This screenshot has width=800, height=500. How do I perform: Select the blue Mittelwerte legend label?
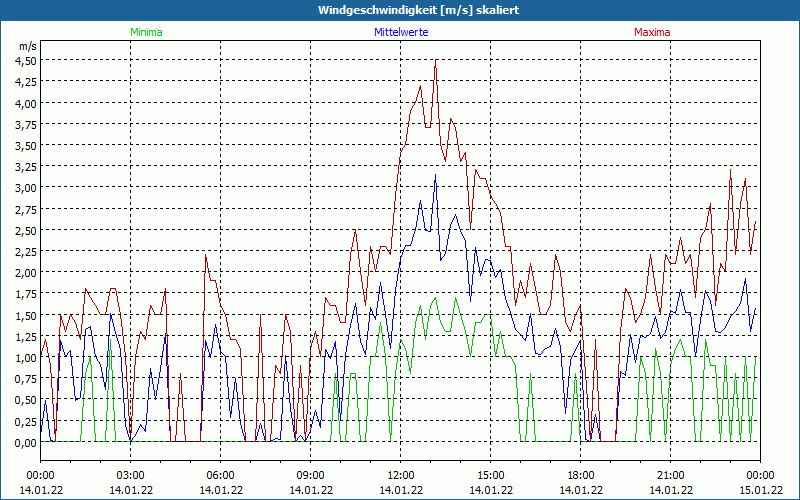[x=400, y=32]
